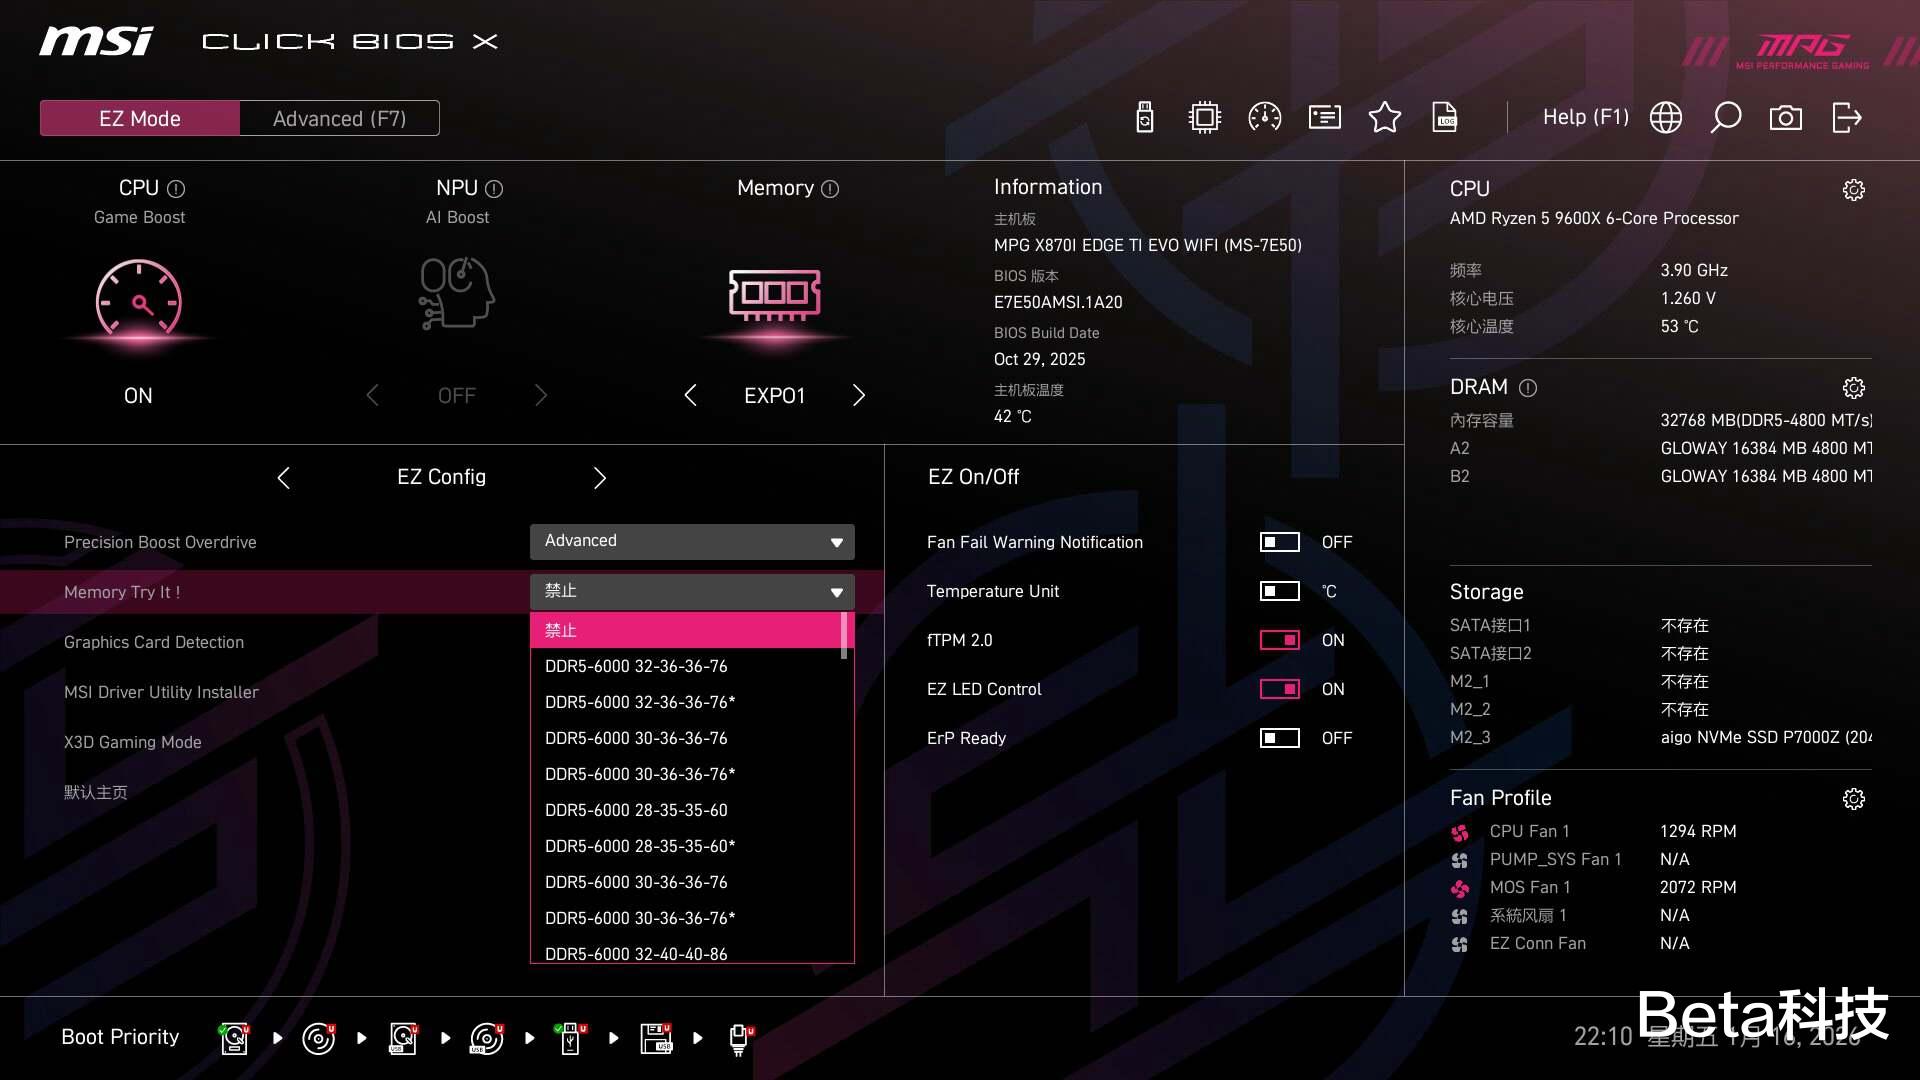Open CPU settings gear in right panel
This screenshot has width=1920, height=1080.
(x=1853, y=190)
